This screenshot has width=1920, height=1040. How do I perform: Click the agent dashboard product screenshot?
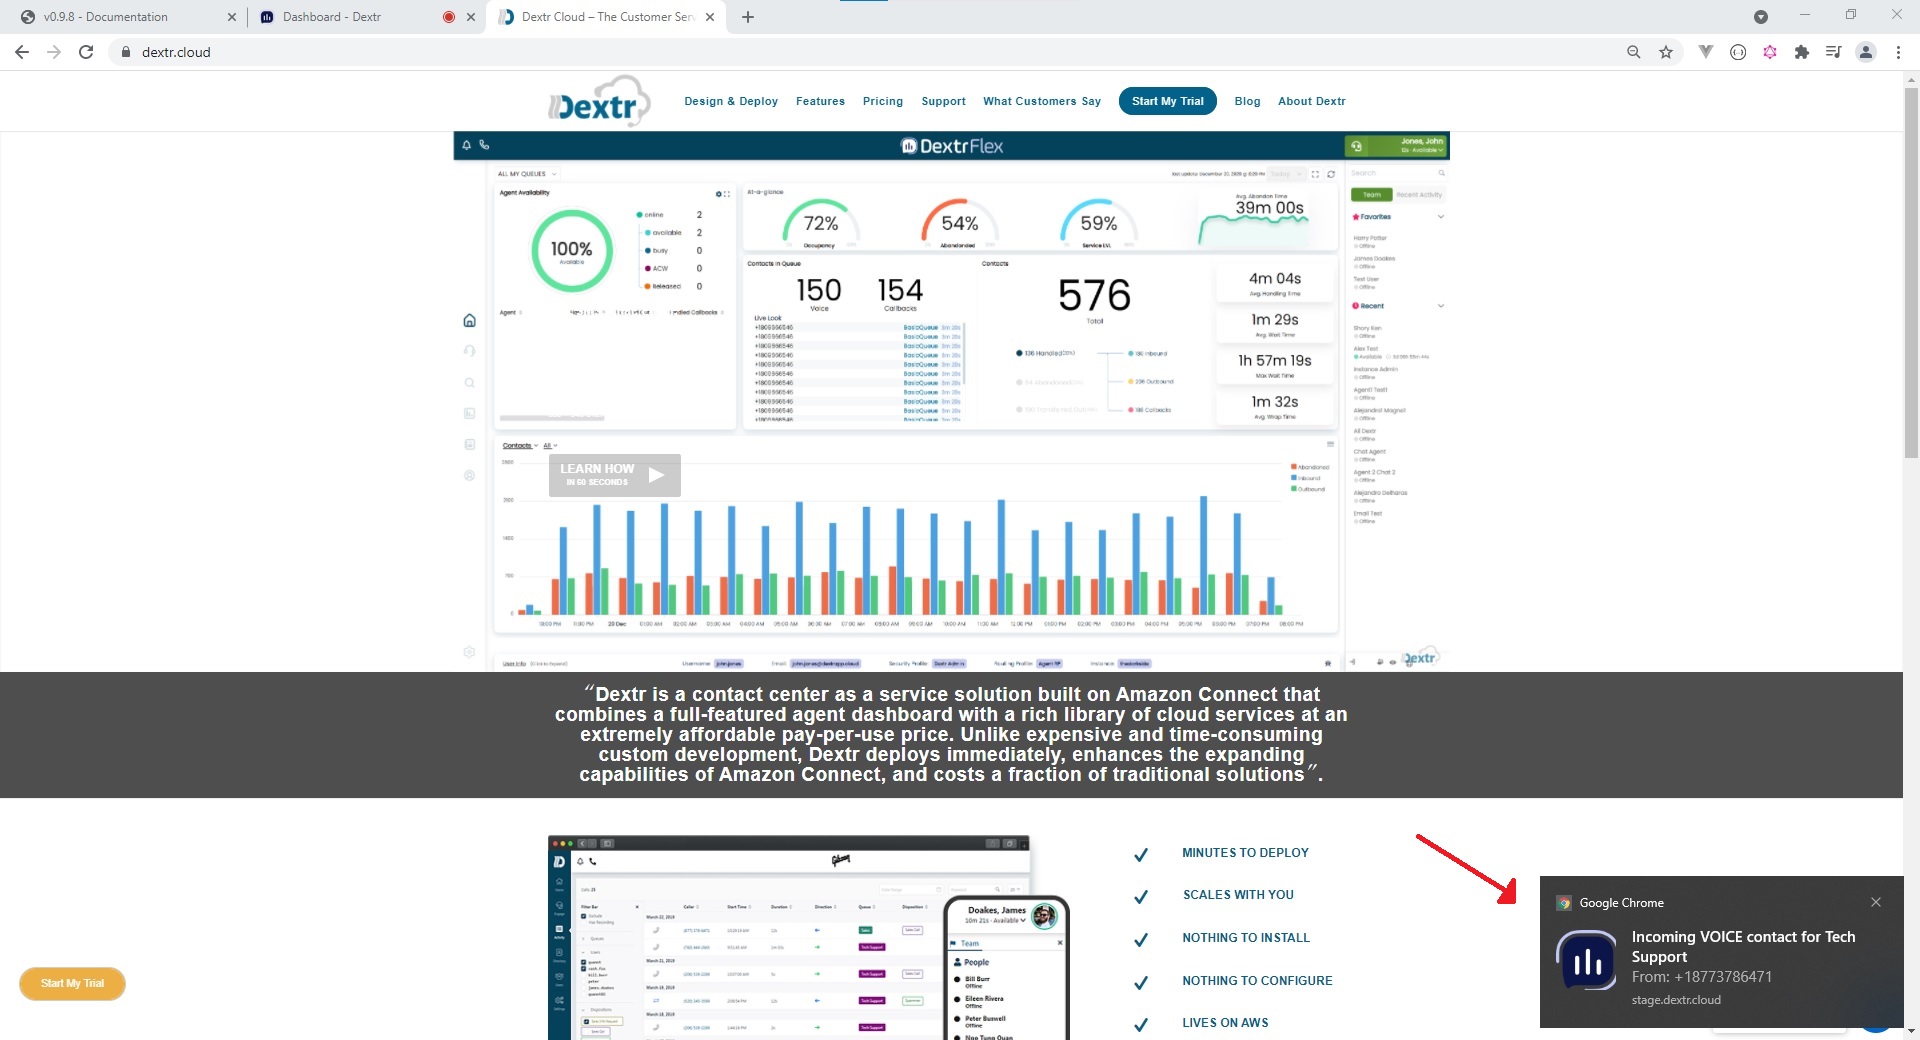coord(808,937)
